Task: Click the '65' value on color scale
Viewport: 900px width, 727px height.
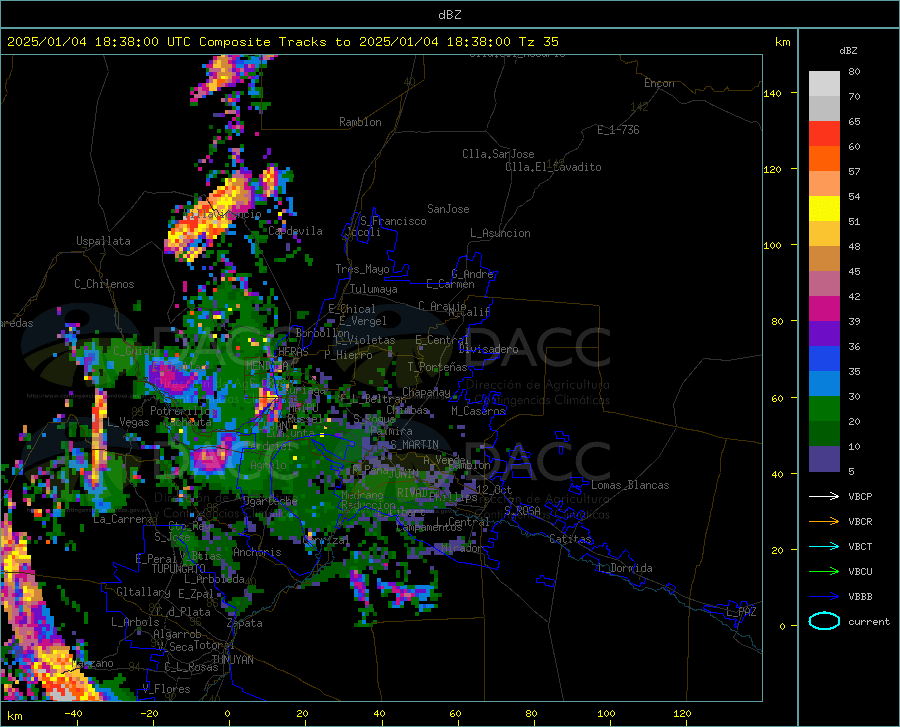Action: pyautogui.click(x=854, y=122)
